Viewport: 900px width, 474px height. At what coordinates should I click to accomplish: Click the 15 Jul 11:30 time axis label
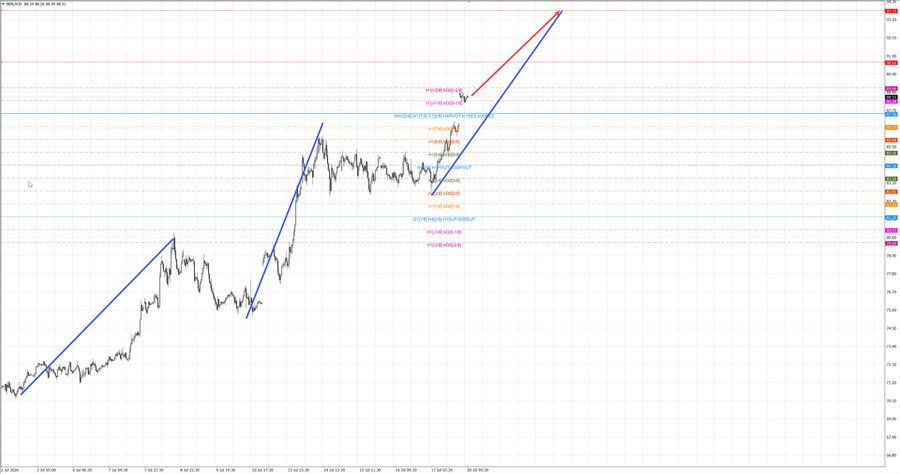[x=370, y=470]
